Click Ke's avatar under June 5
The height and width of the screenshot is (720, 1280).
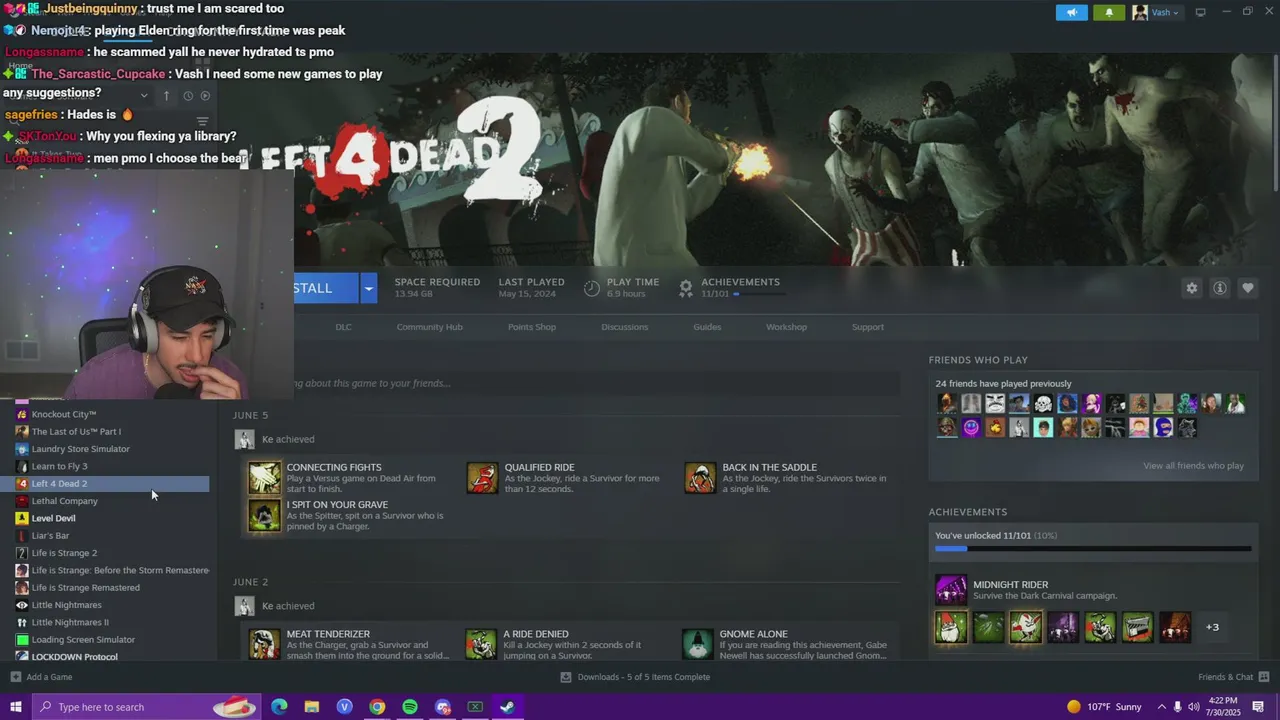[x=244, y=439]
